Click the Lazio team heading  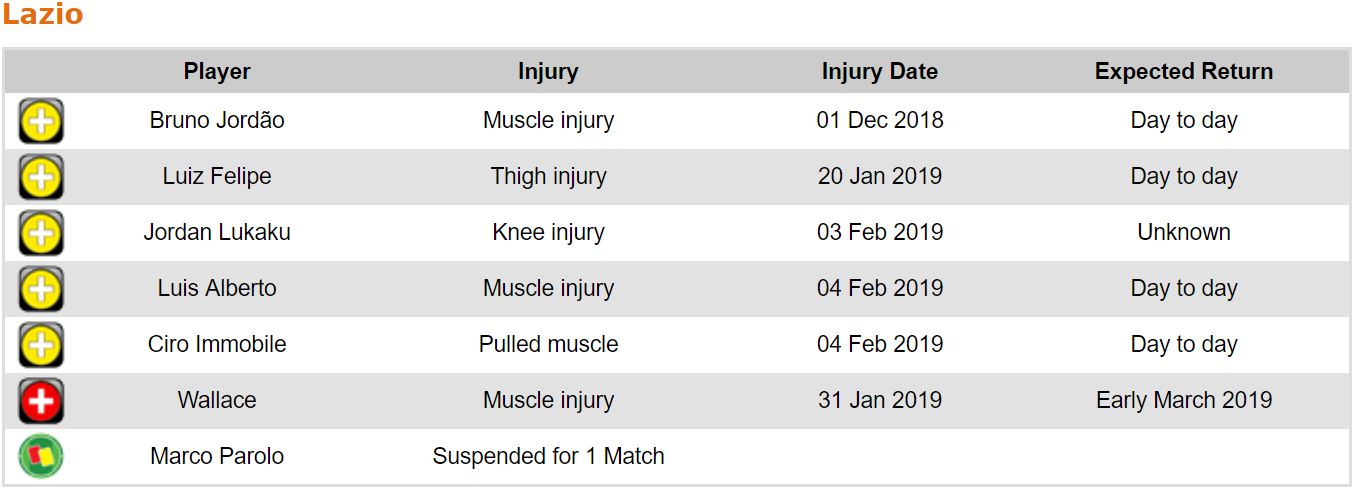click(43, 15)
